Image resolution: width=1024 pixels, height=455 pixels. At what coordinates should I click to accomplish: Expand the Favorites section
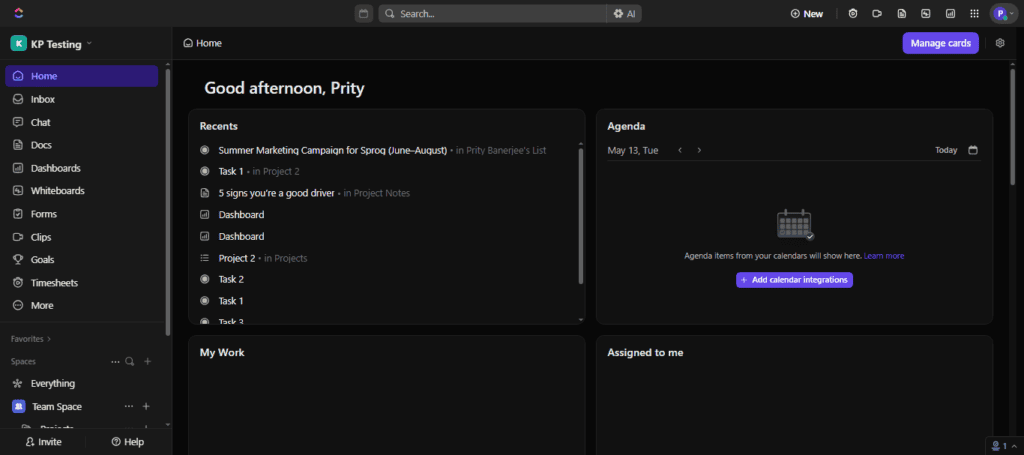31,339
